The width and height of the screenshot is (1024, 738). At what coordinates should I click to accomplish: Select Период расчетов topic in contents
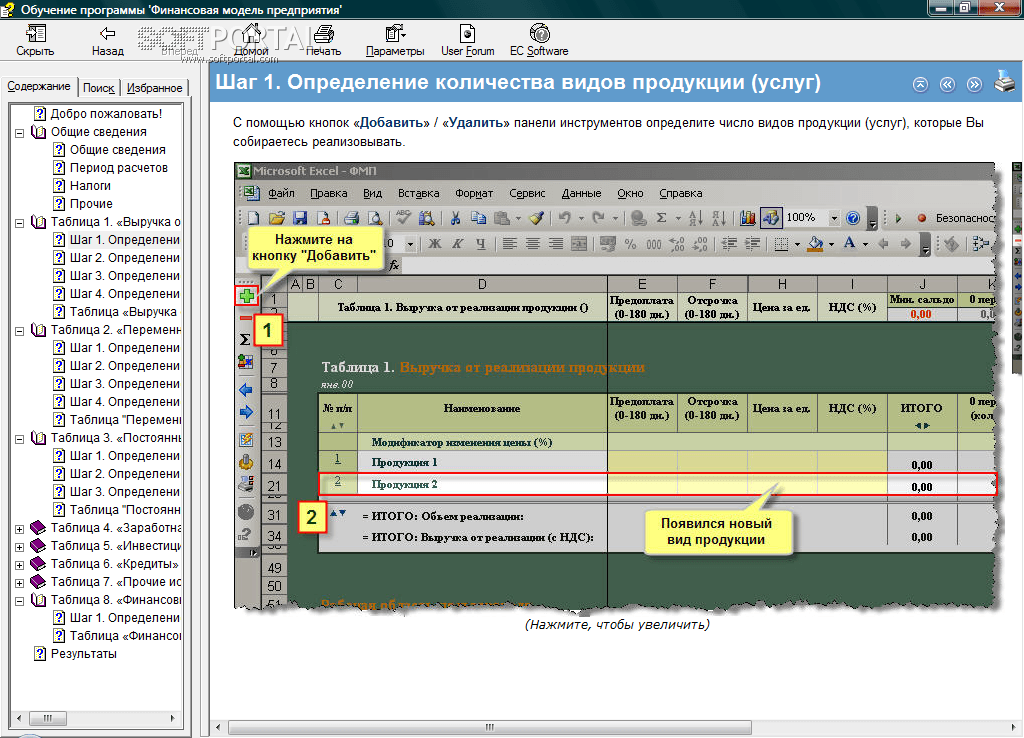click(x=118, y=168)
